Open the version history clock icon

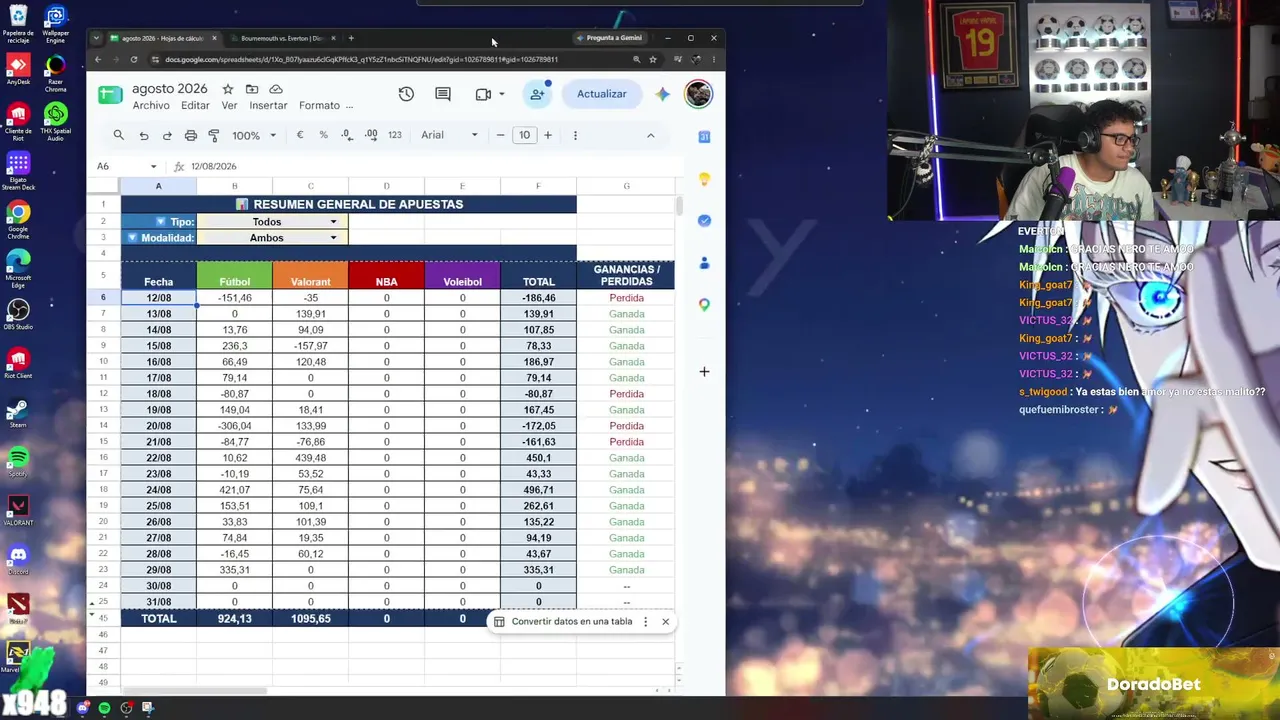click(x=406, y=94)
